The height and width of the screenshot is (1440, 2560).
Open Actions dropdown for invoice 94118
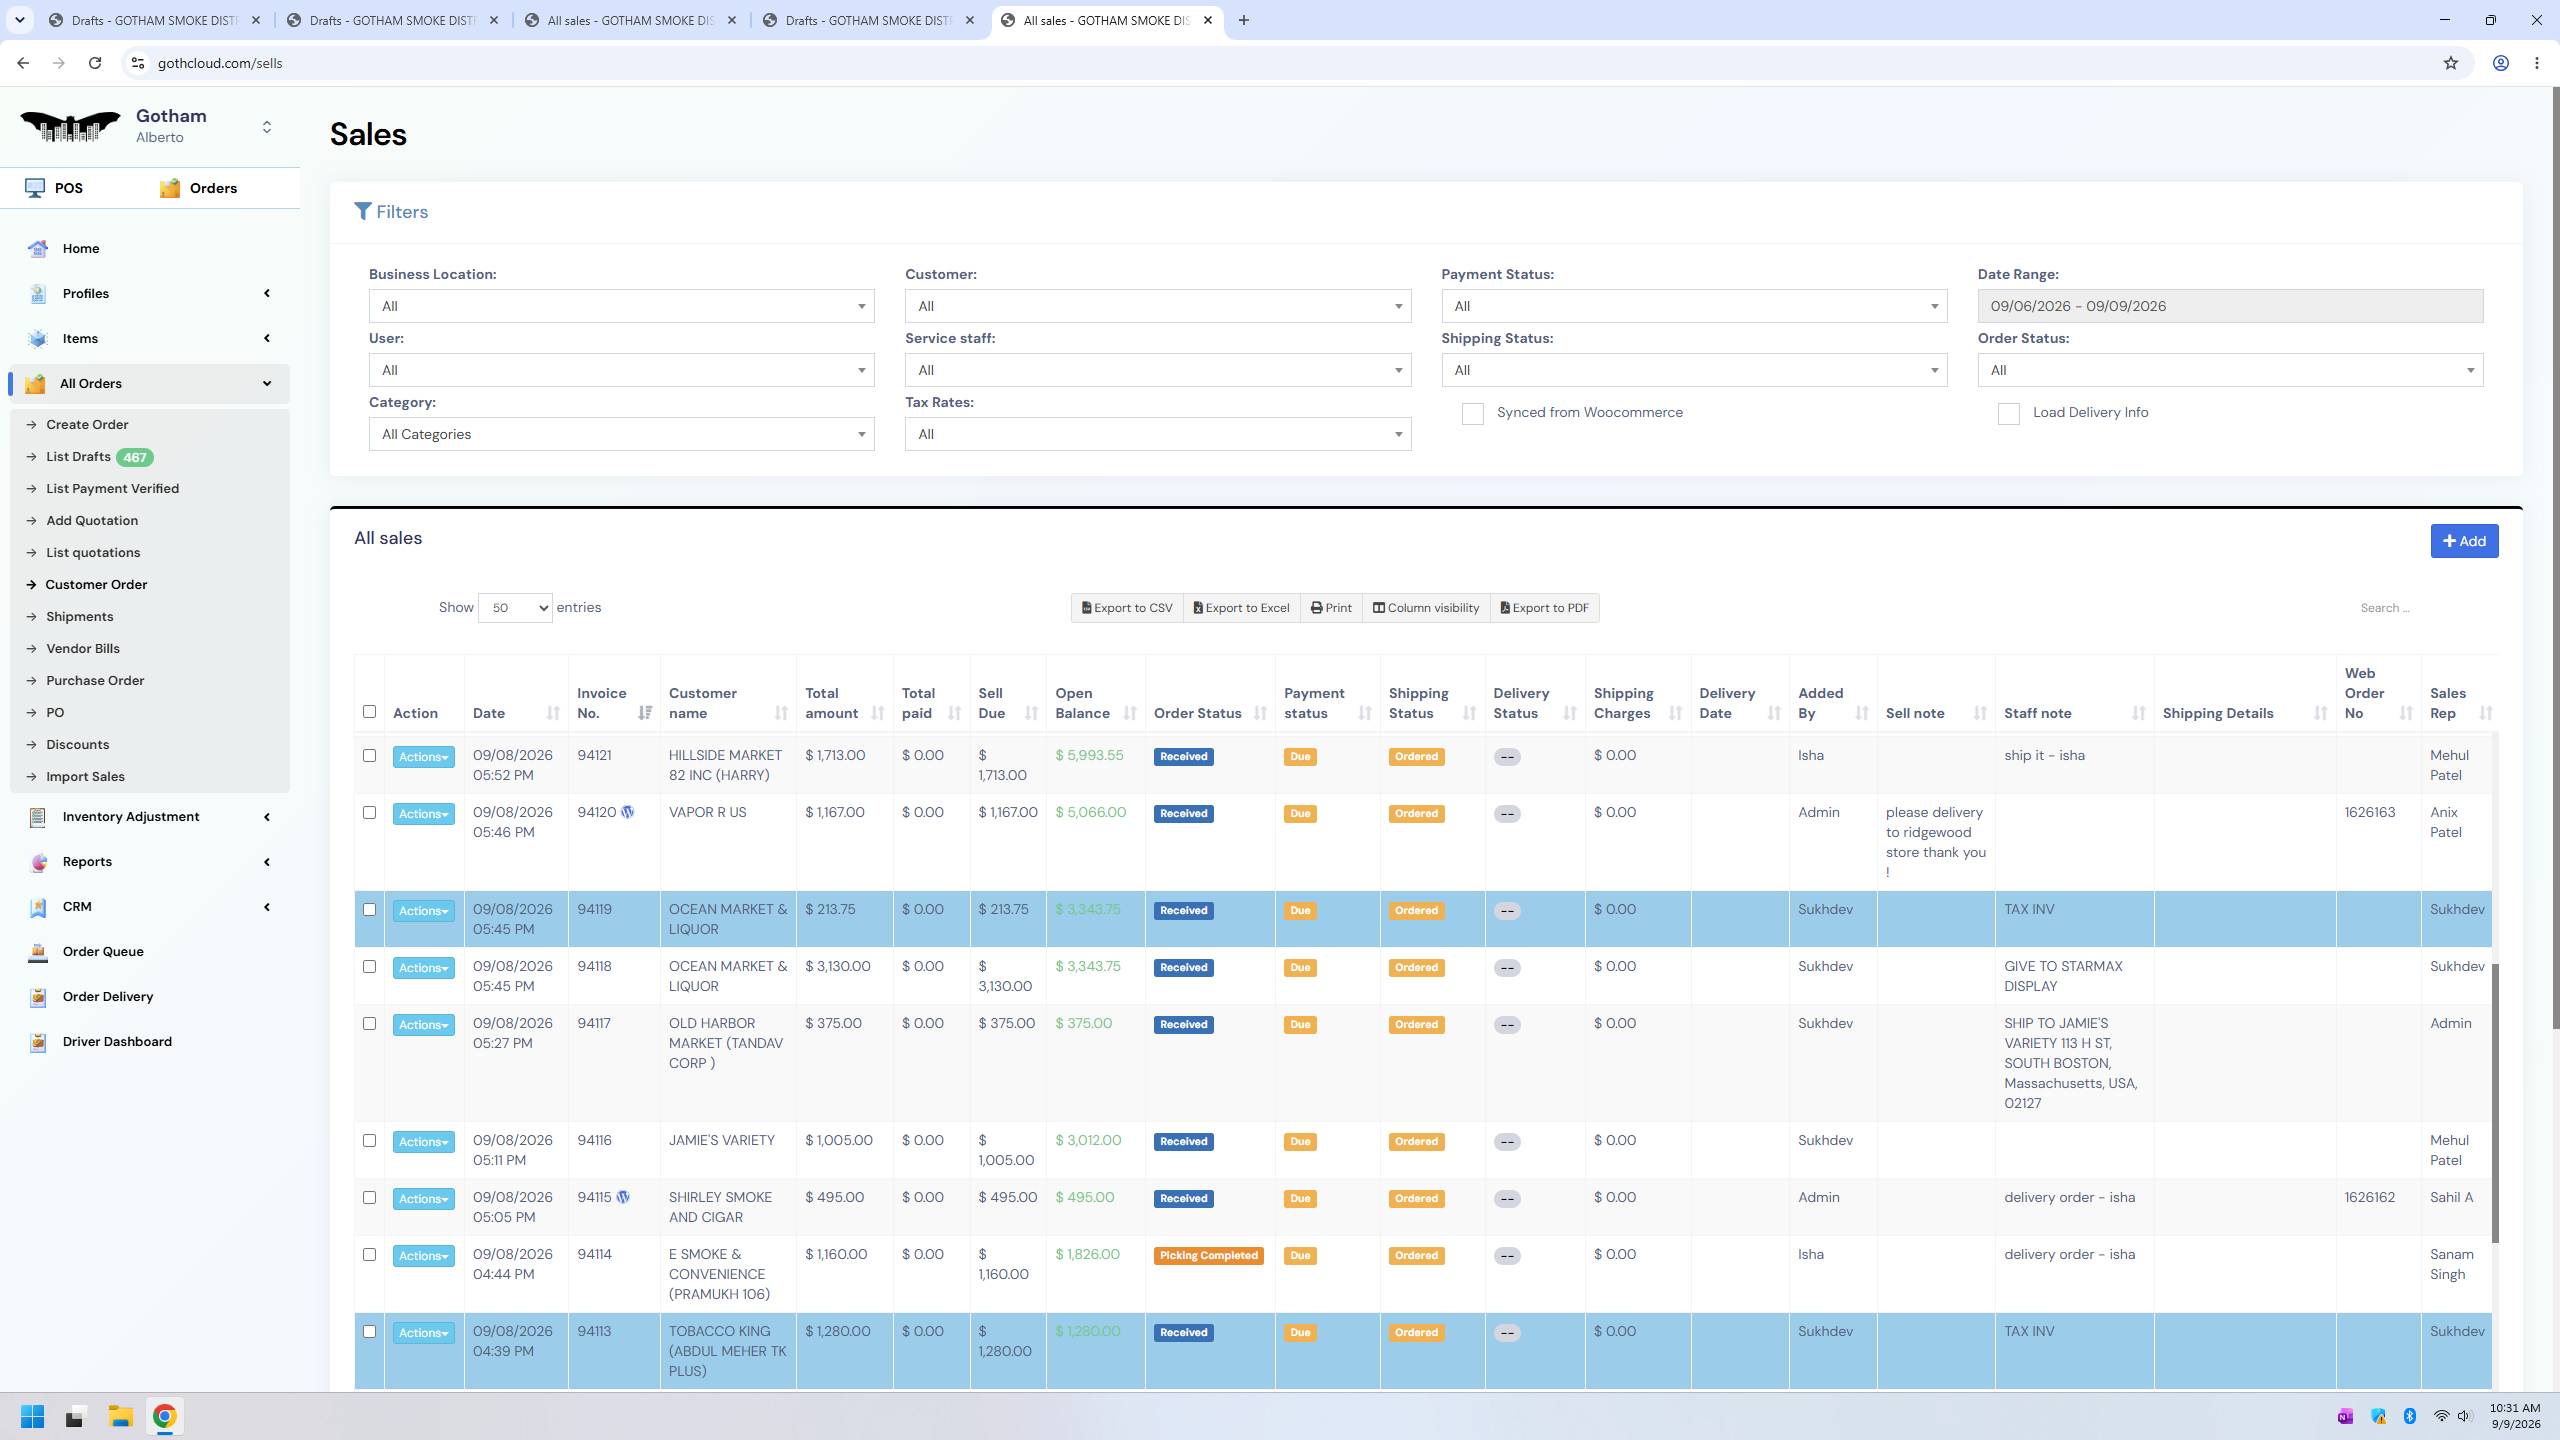[423, 968]
